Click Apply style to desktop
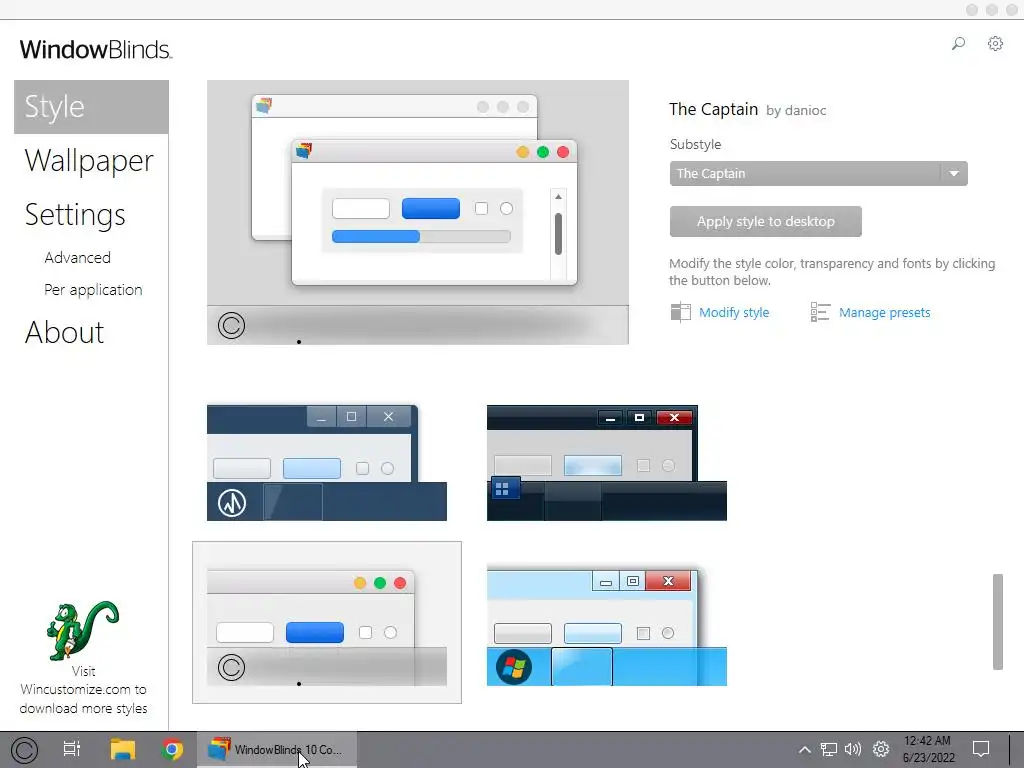 pos(765,221)
